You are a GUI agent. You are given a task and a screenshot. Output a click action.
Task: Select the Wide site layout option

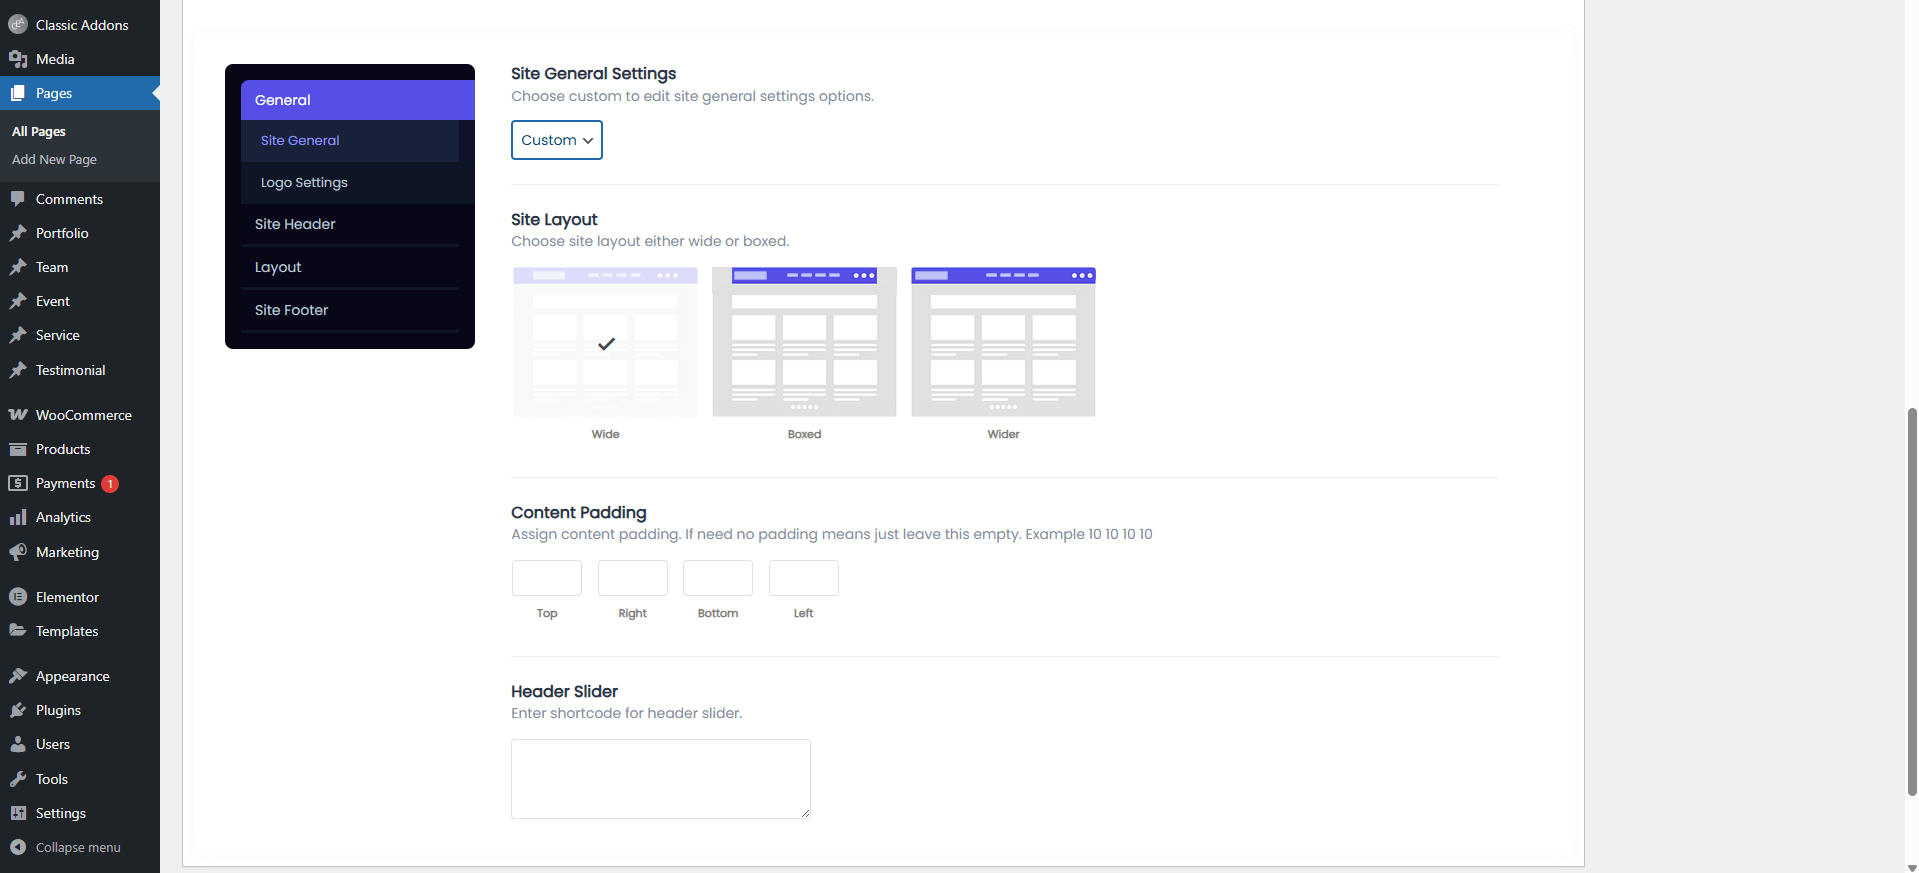point(605,342)
